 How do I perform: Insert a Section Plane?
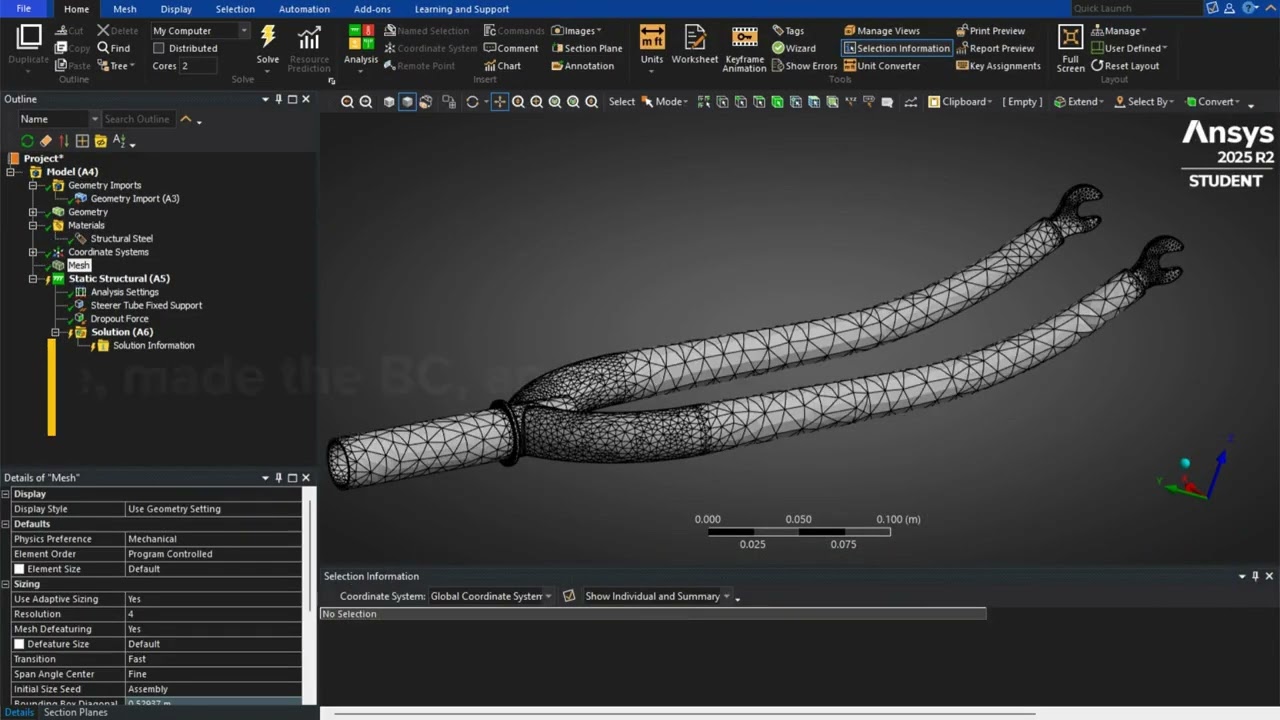(586, 48)
